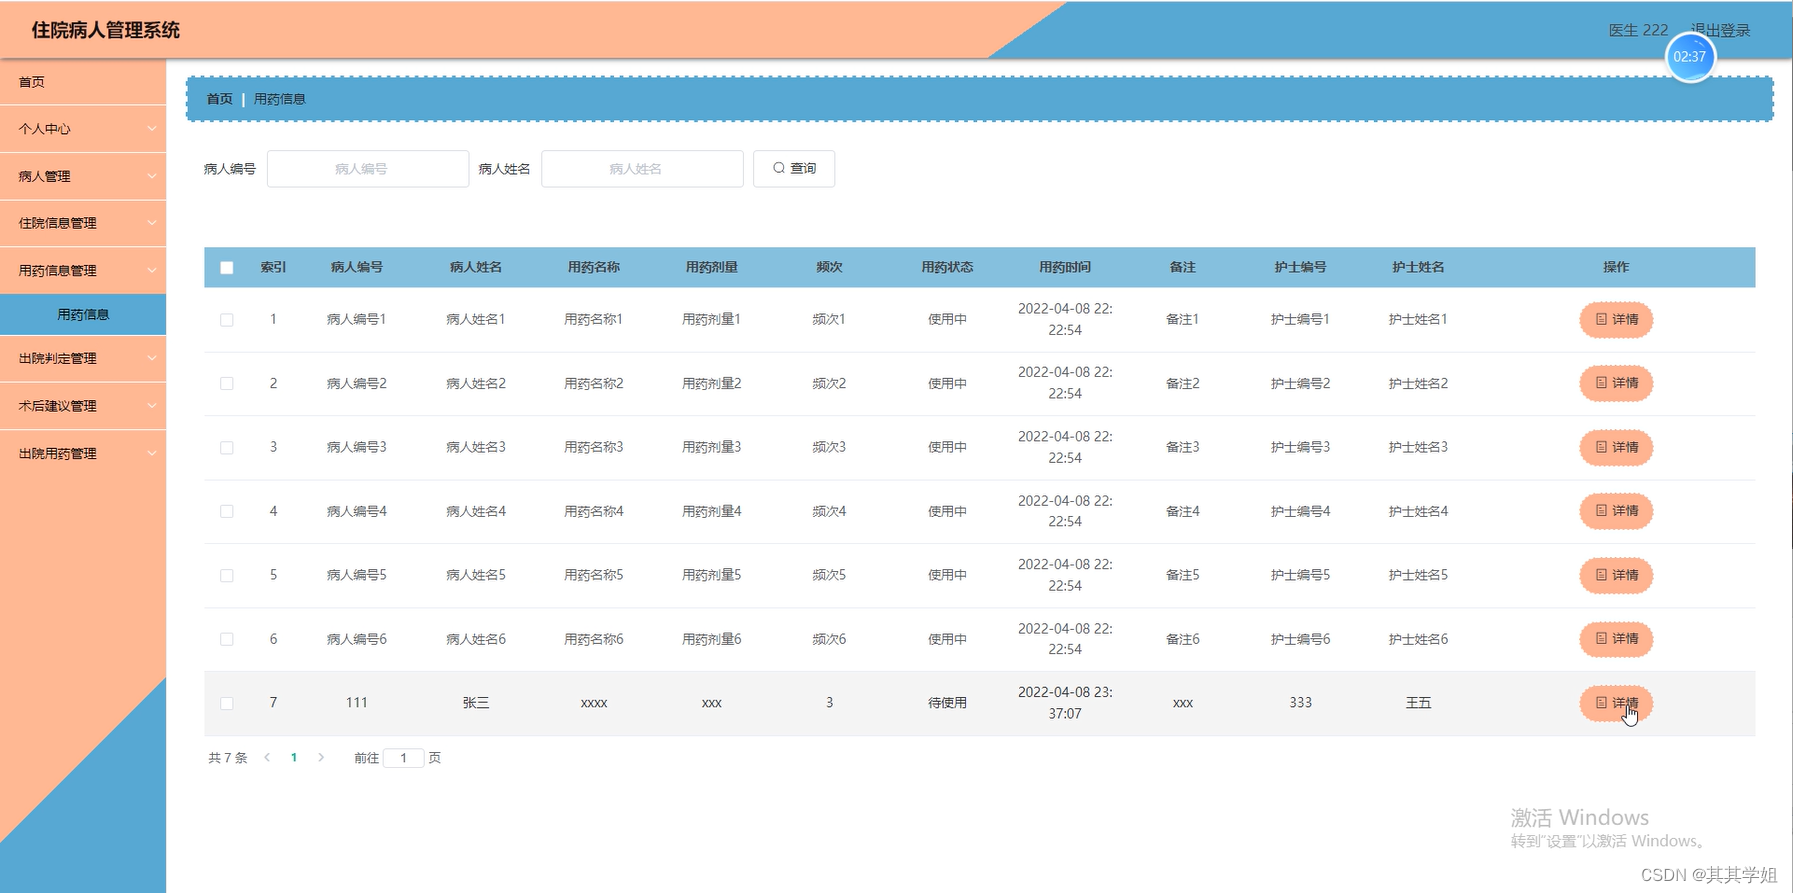This screenshot has width=1793, height=893.
Task: Check the checkbox for row 5
Action: (x=227, y=576)
